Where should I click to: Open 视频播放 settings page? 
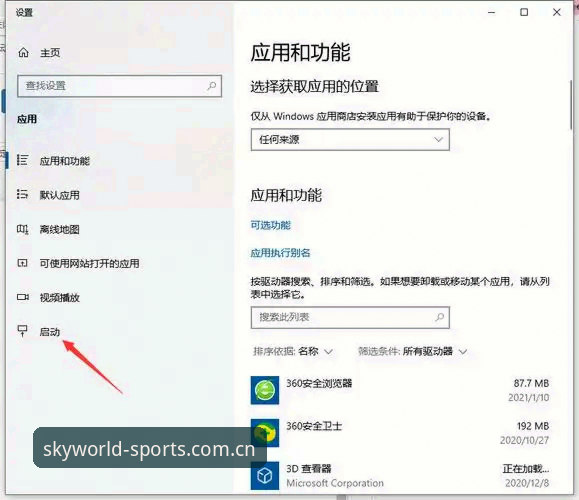click(59, 297)
